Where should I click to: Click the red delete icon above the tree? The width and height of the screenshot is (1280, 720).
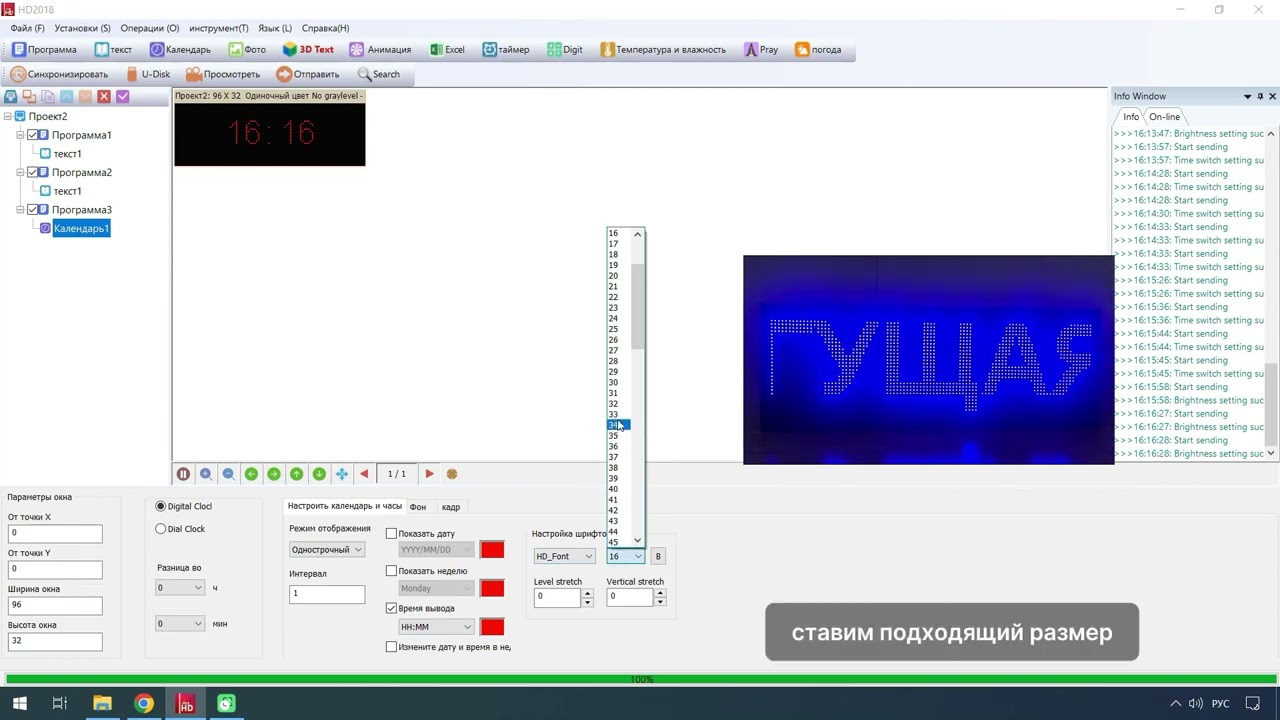coord(104,97)
